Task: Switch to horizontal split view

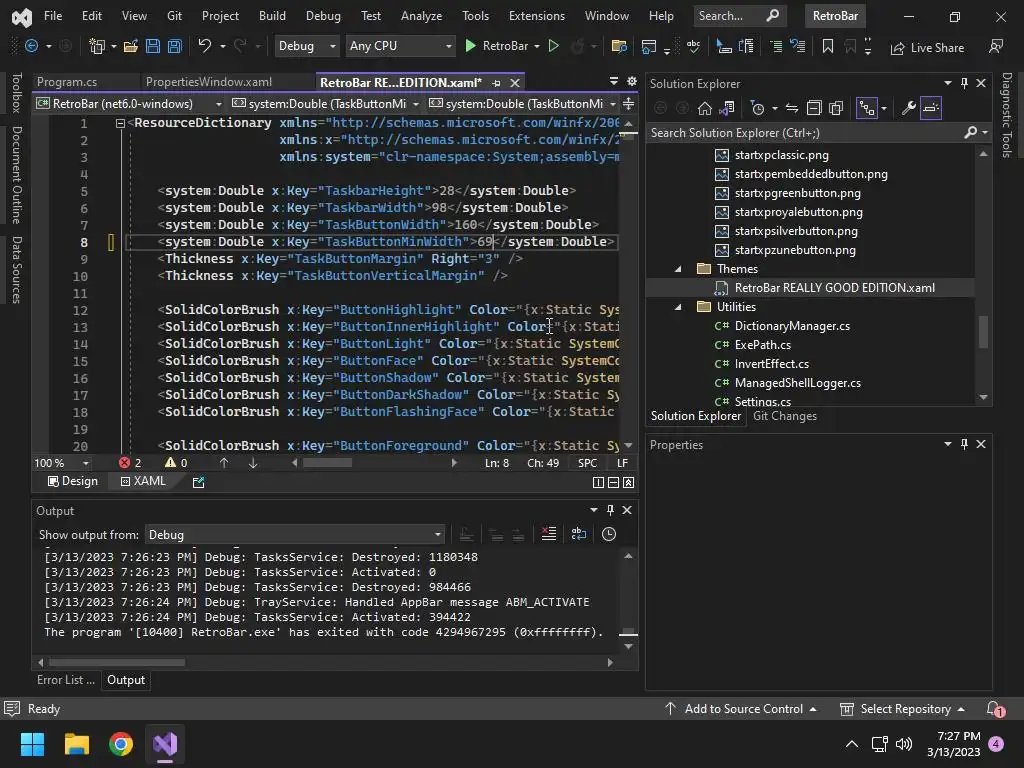Action: click(613, 483)
